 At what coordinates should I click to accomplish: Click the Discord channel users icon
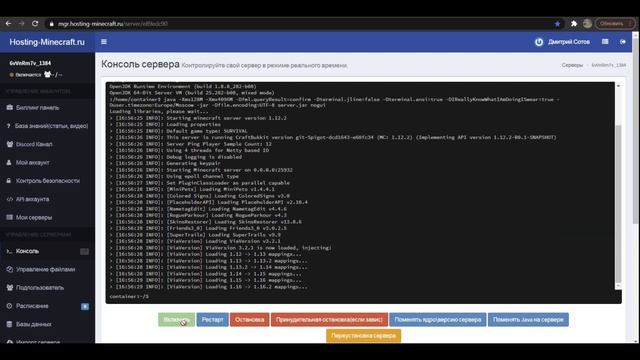coord(9,144)
